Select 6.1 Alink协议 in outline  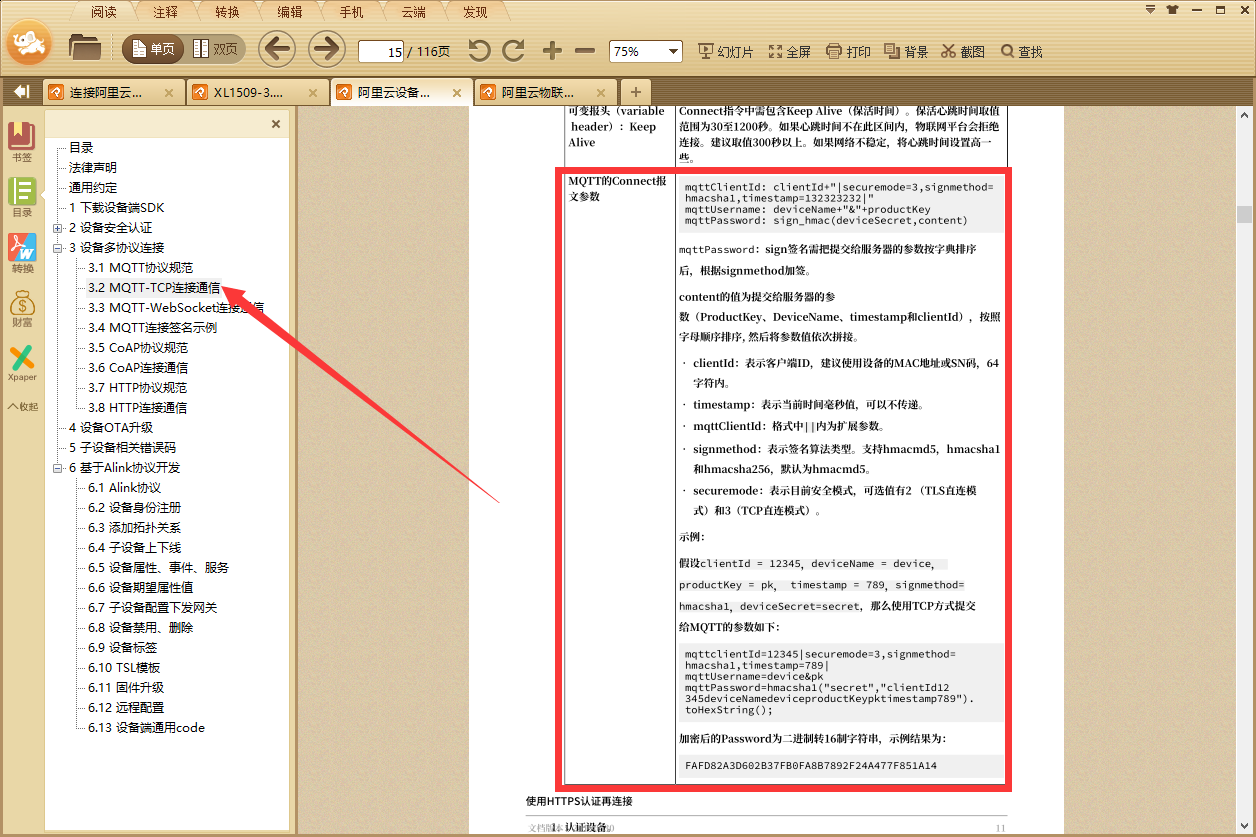tap(124, 488)
